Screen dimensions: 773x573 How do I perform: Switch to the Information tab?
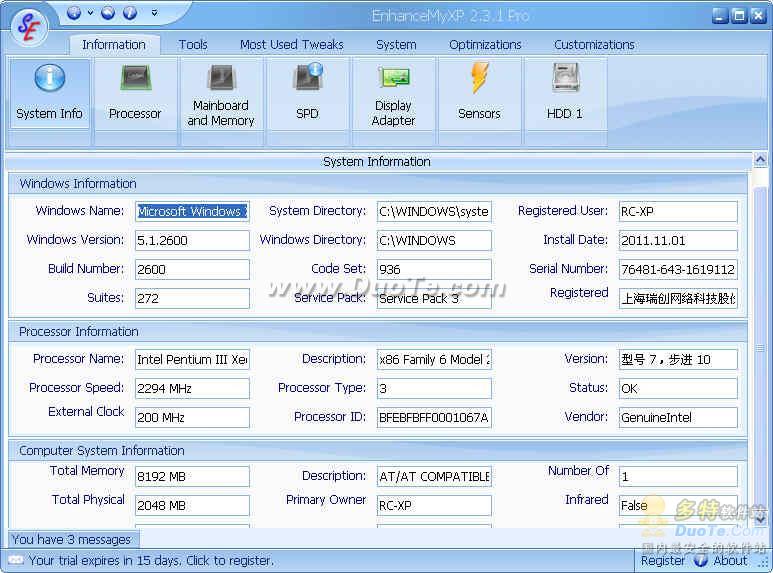114,45
